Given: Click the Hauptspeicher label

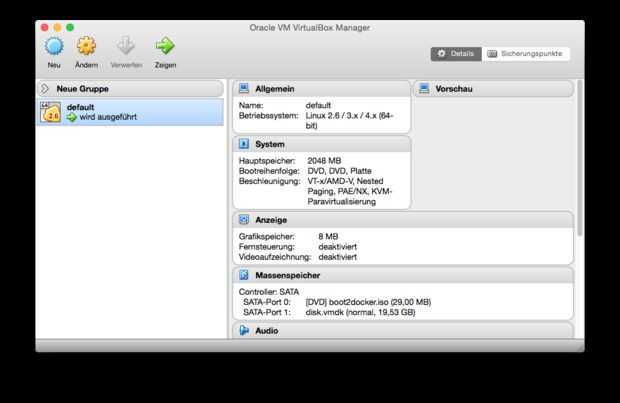Looking at the screenshot, I should (267, 161).
